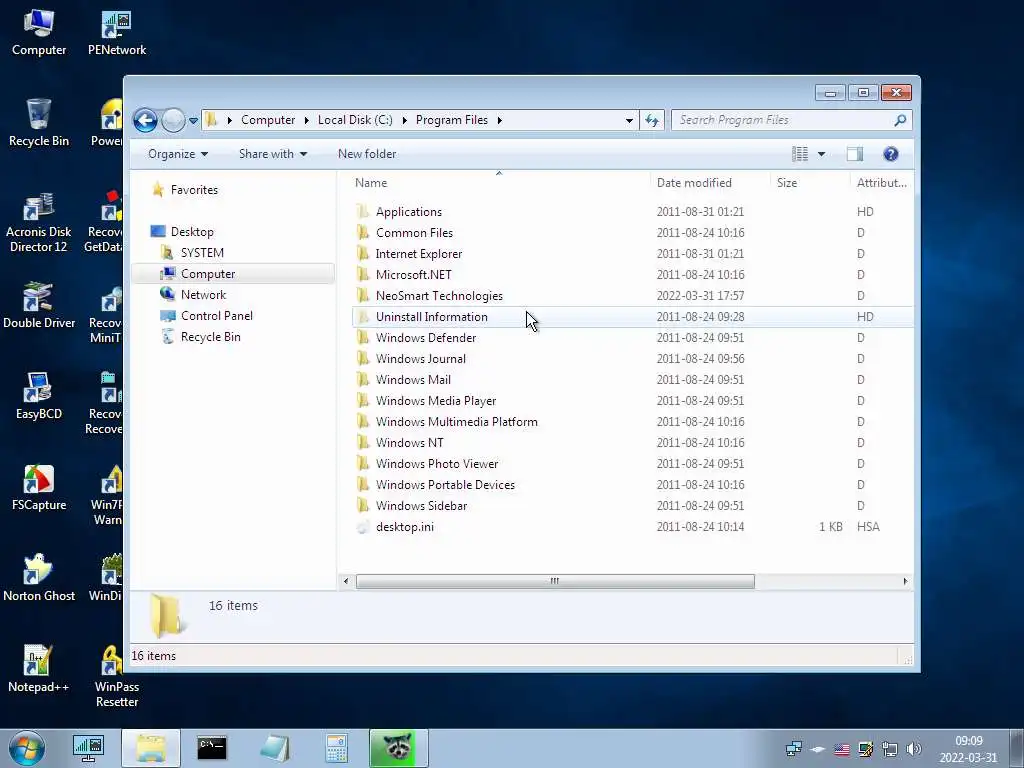Viewport: 1024px width, 768px height.
Task: Expand the arrow after Program Files breadcrumb
Action: [x=500, y=120]
